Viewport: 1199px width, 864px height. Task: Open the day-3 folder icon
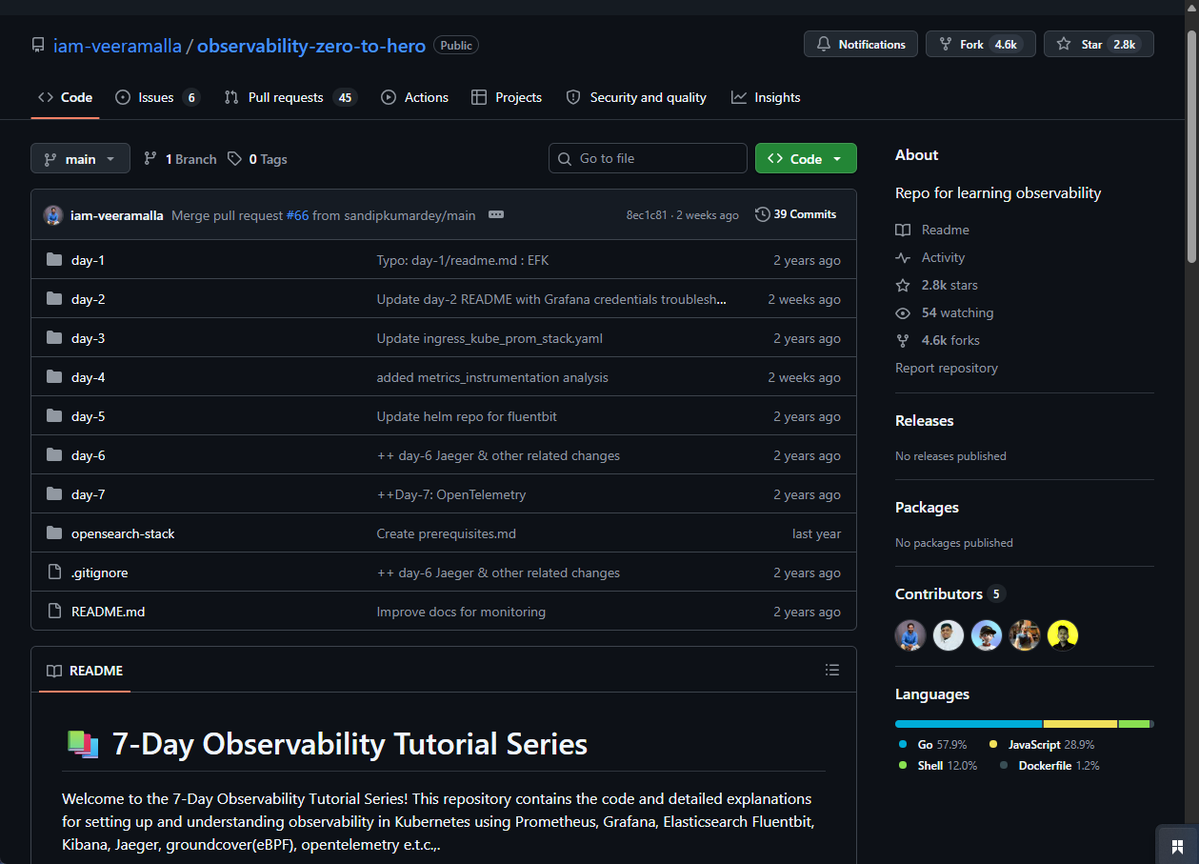(x=54, y=337)
